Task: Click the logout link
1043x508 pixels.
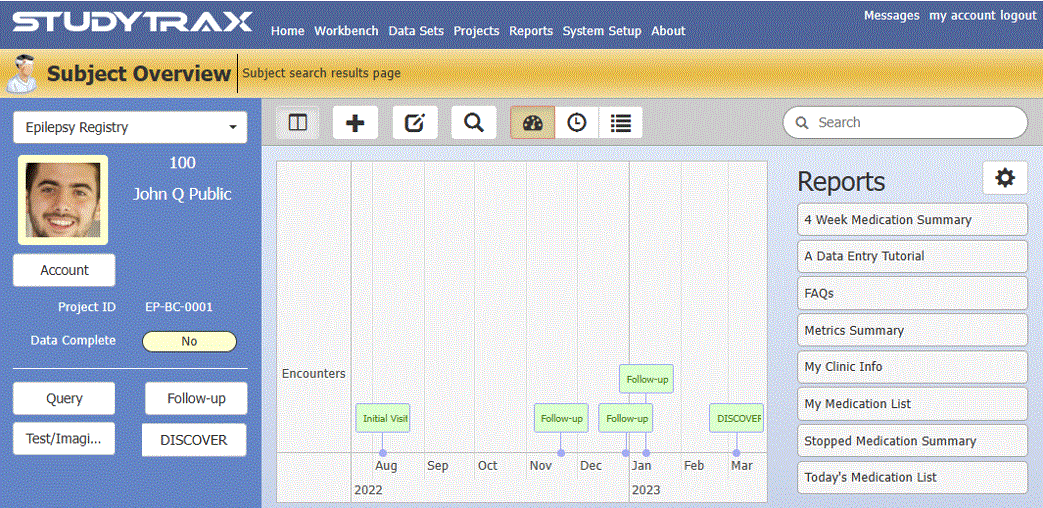Action: (1016, 15)
